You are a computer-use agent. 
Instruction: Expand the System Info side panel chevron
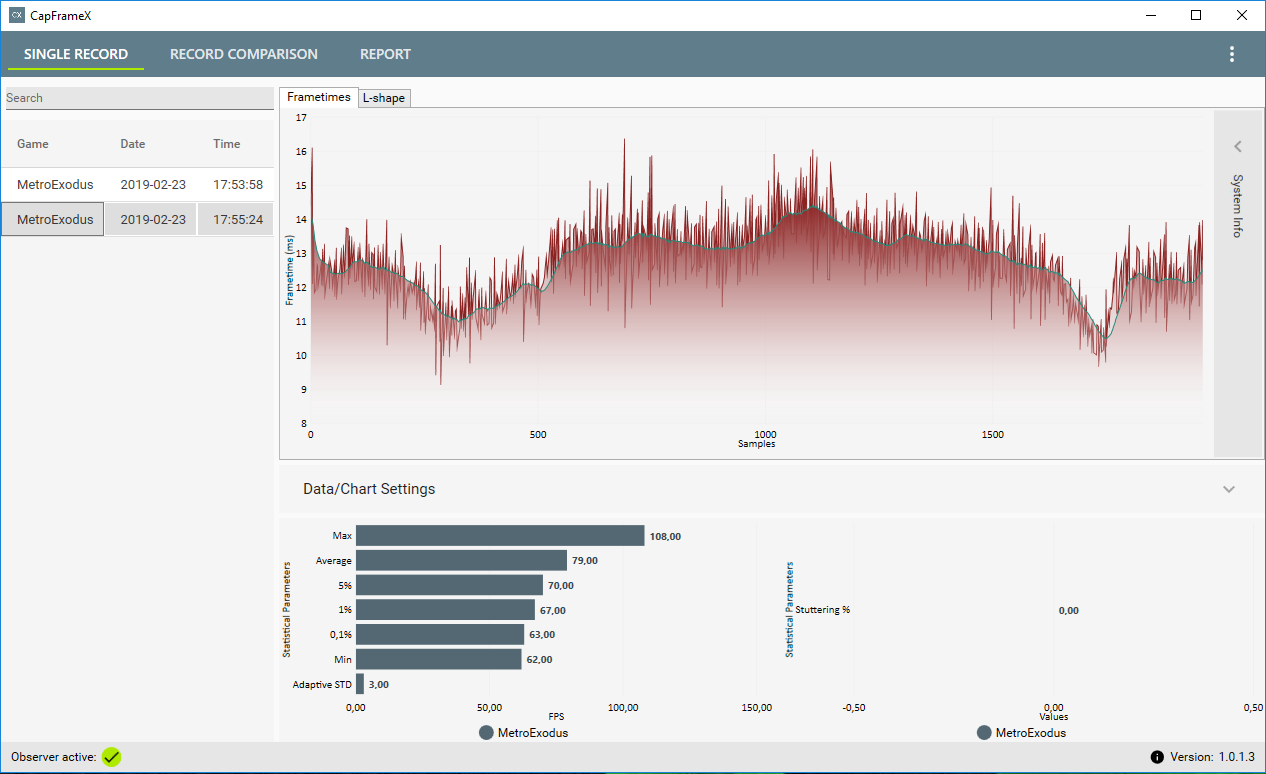point(1237,146)
